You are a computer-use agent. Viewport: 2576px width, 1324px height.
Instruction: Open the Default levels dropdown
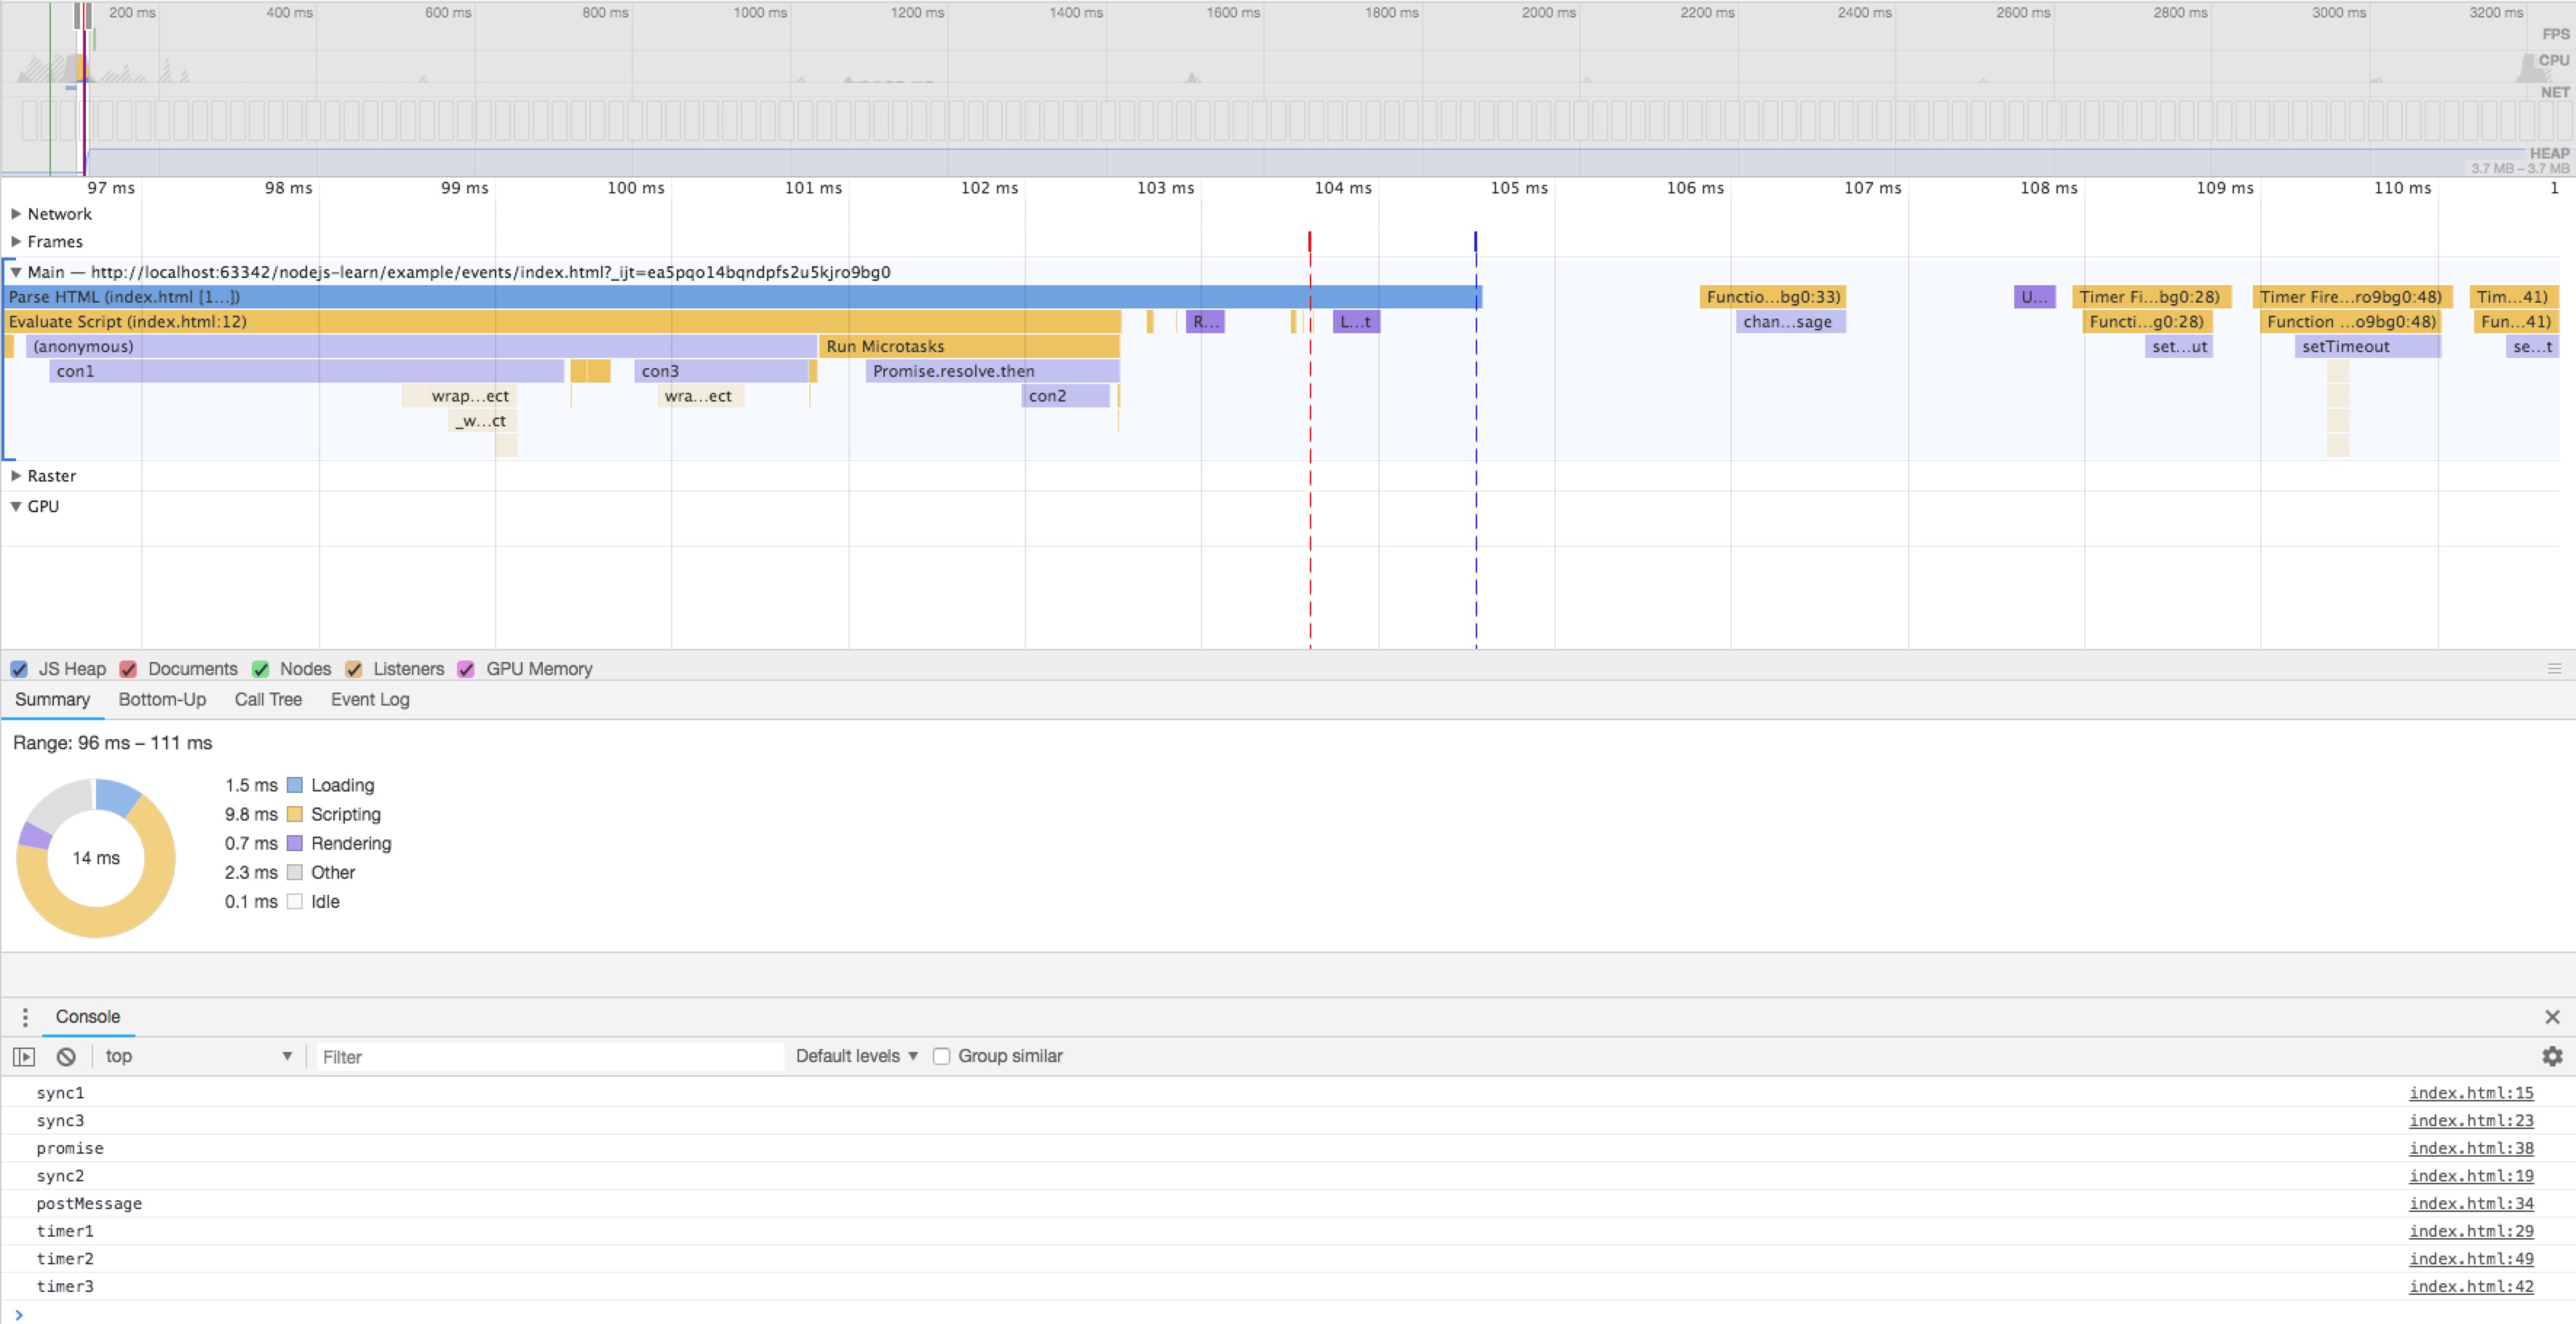(857, 1056)
